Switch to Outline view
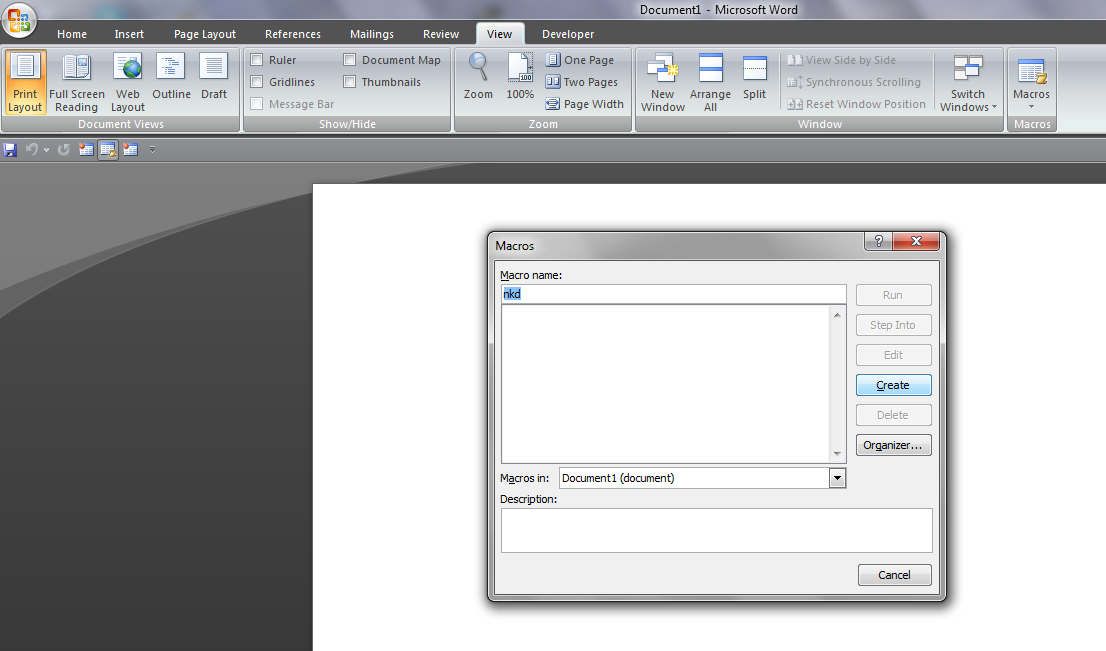 171,76
